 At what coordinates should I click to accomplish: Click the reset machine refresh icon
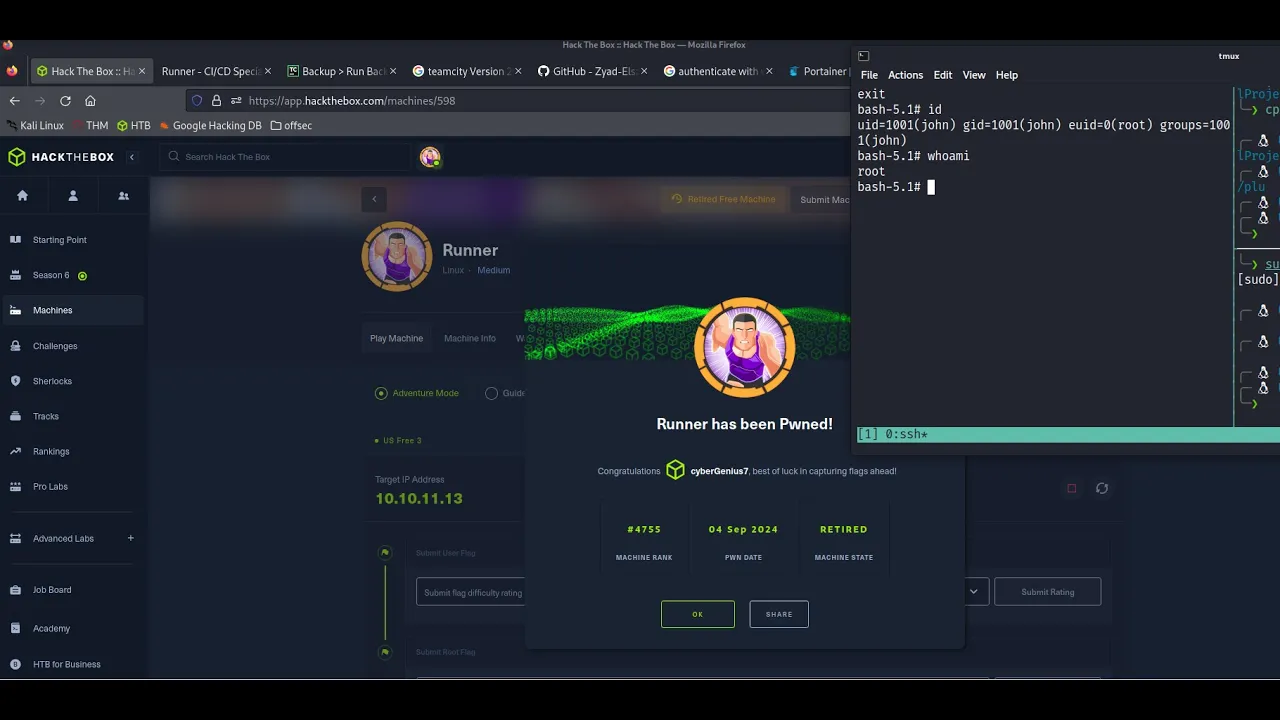1101,488
